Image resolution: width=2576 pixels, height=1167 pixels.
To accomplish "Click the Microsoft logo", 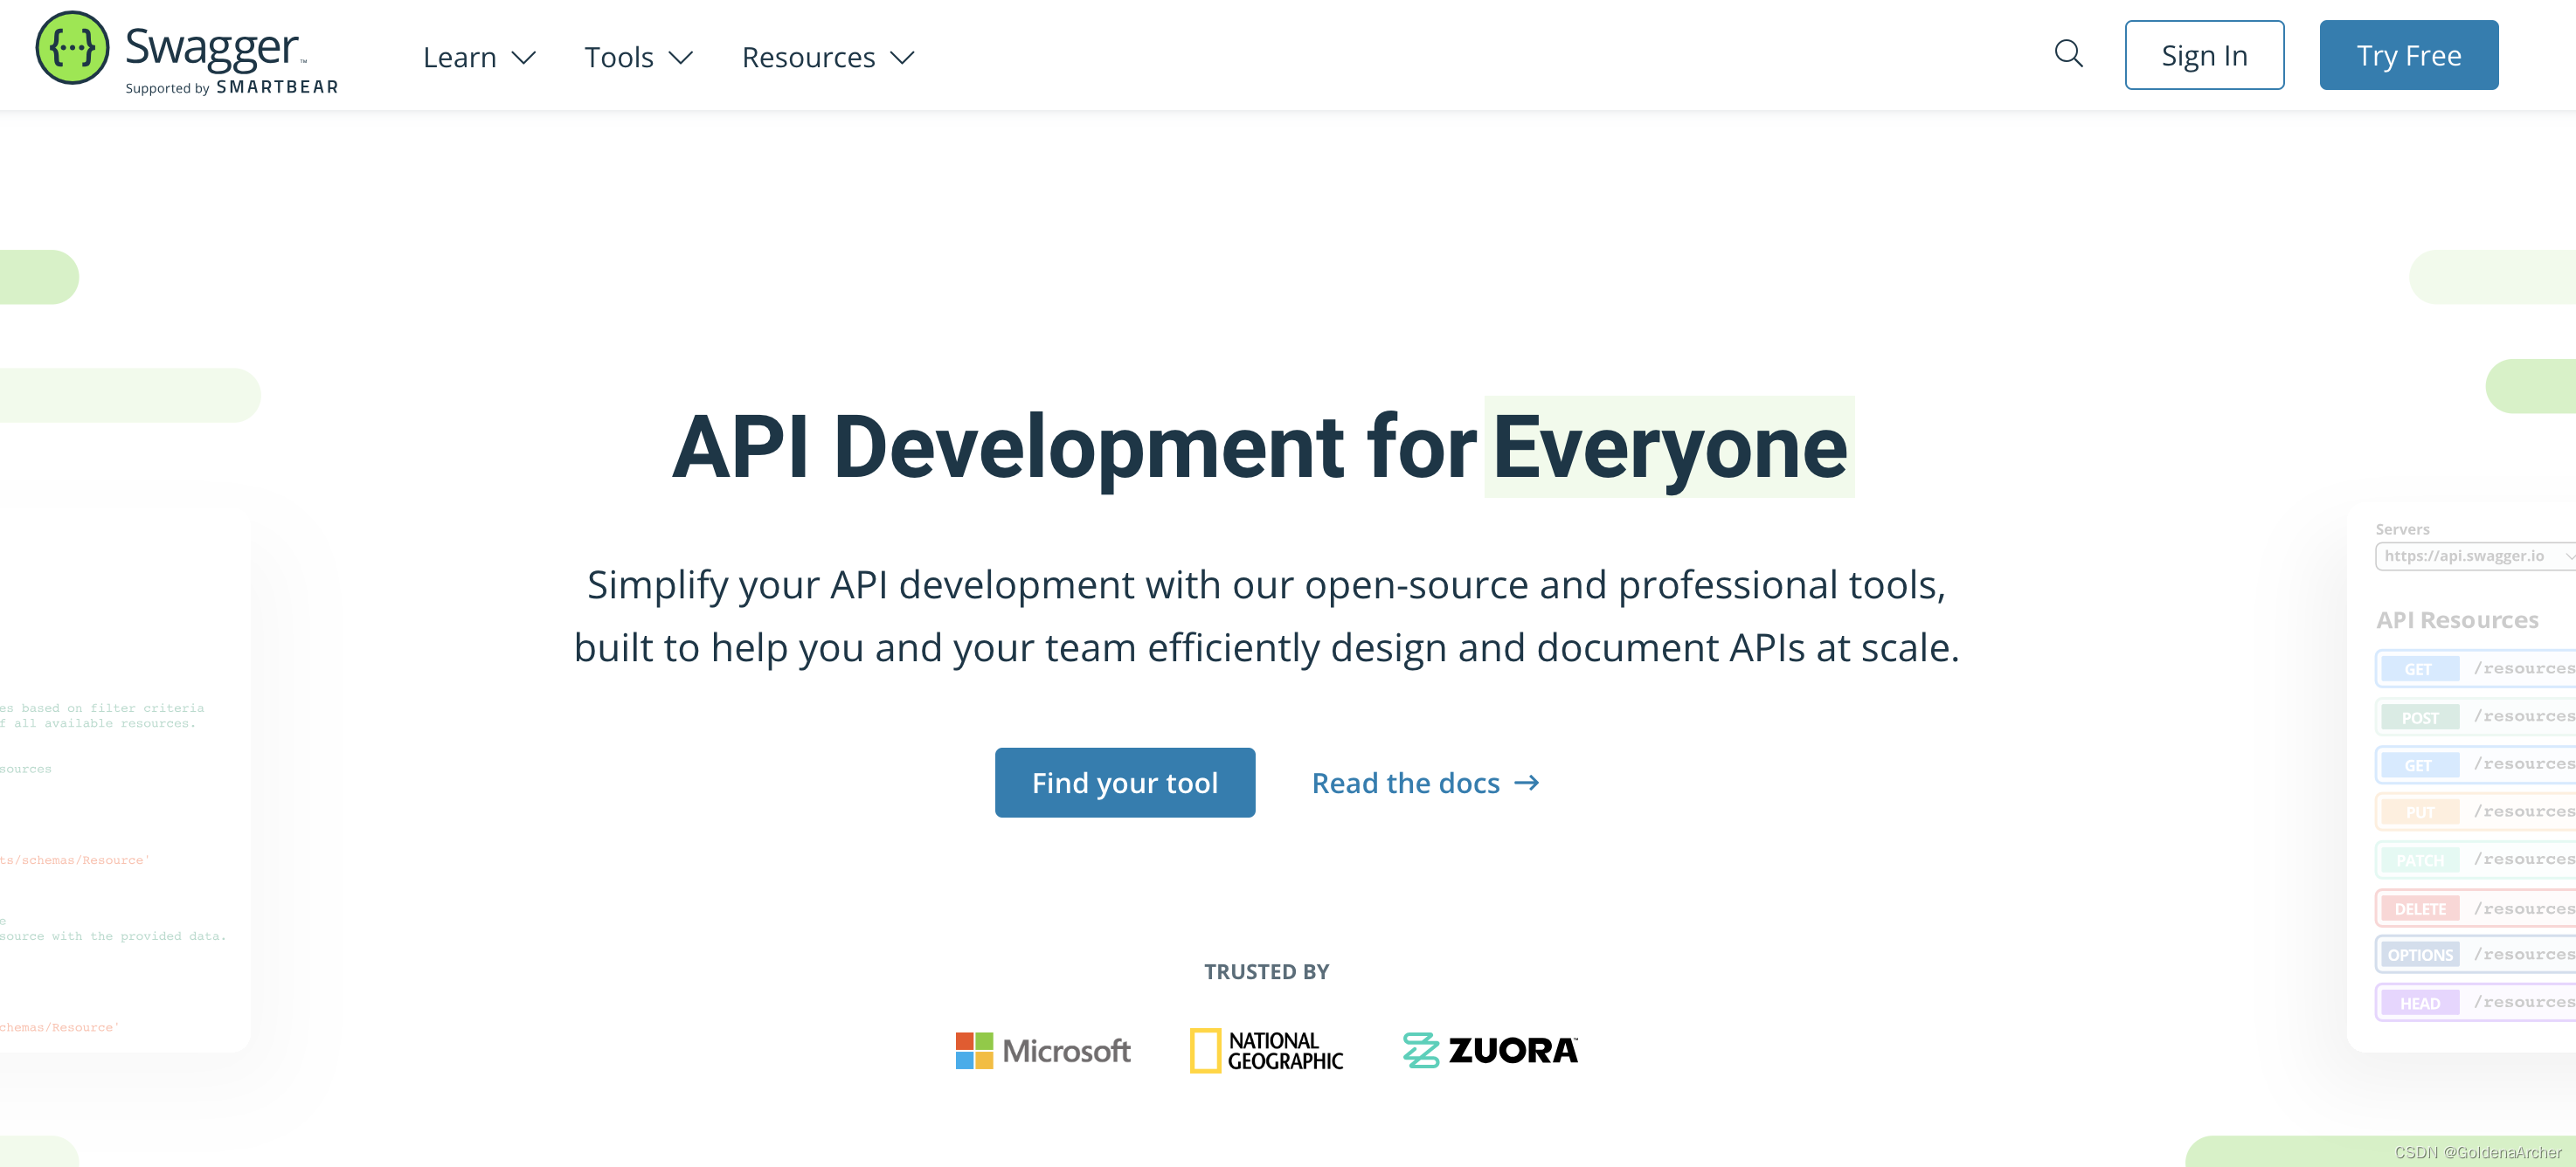I will pyautogui.click(x=1043, y=1051).
